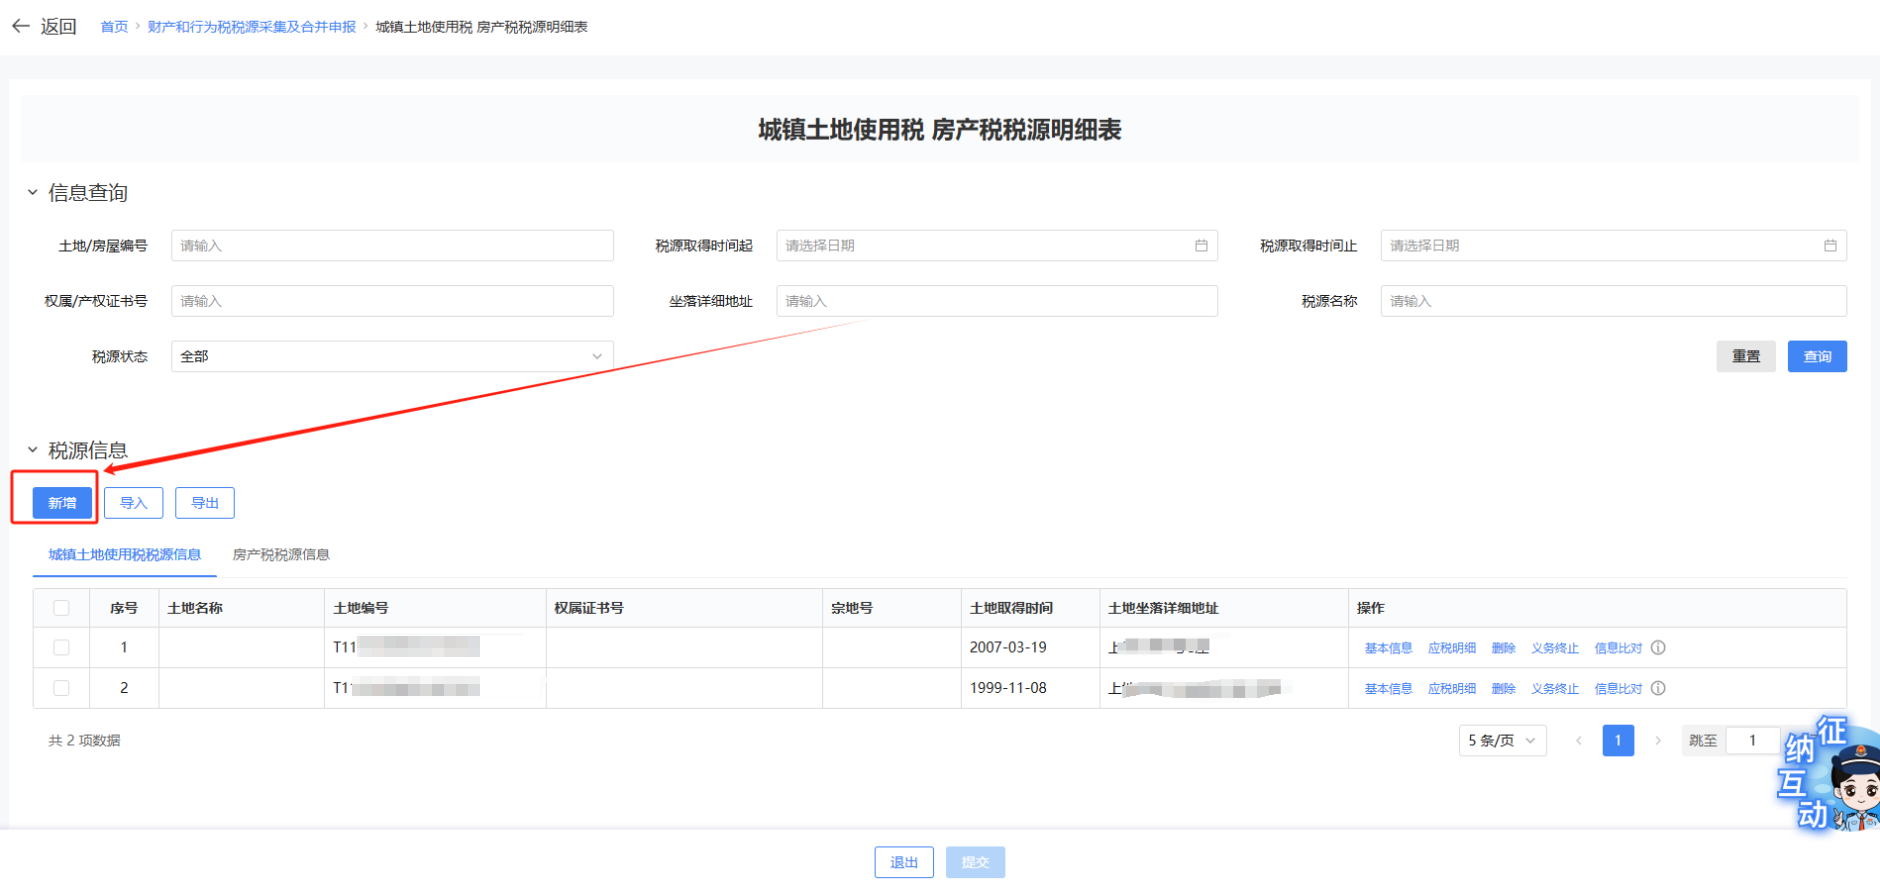Collapse the 信息查询 section

click(x=32, y=192)
